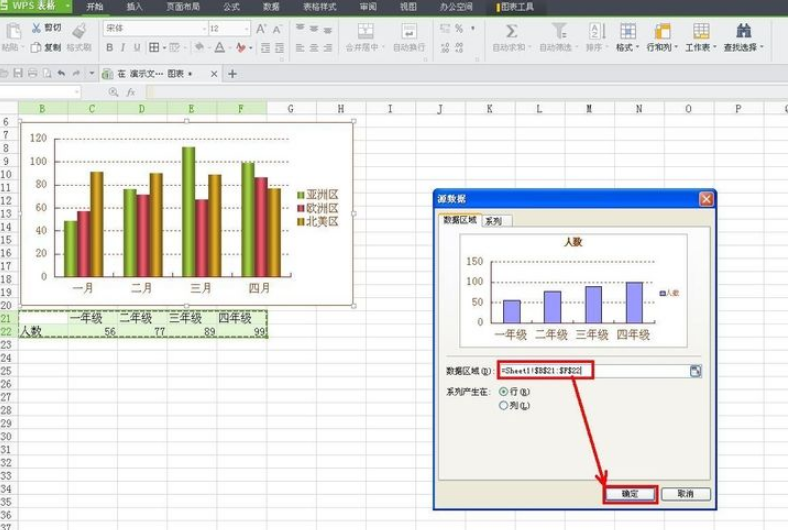Click the font color A button
This screenshot has width=788, height=530.
point(220,48)
